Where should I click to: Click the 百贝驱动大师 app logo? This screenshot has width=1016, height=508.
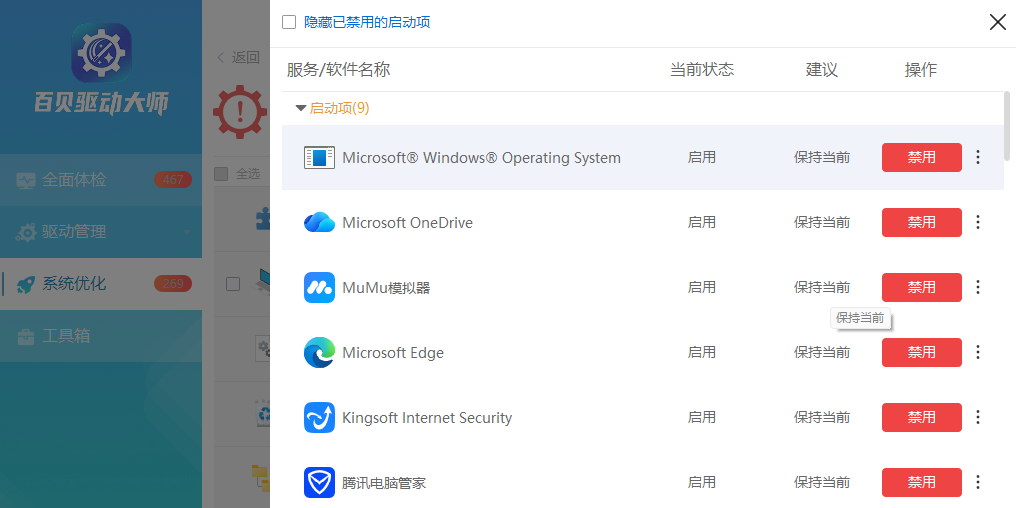[101, 53]
